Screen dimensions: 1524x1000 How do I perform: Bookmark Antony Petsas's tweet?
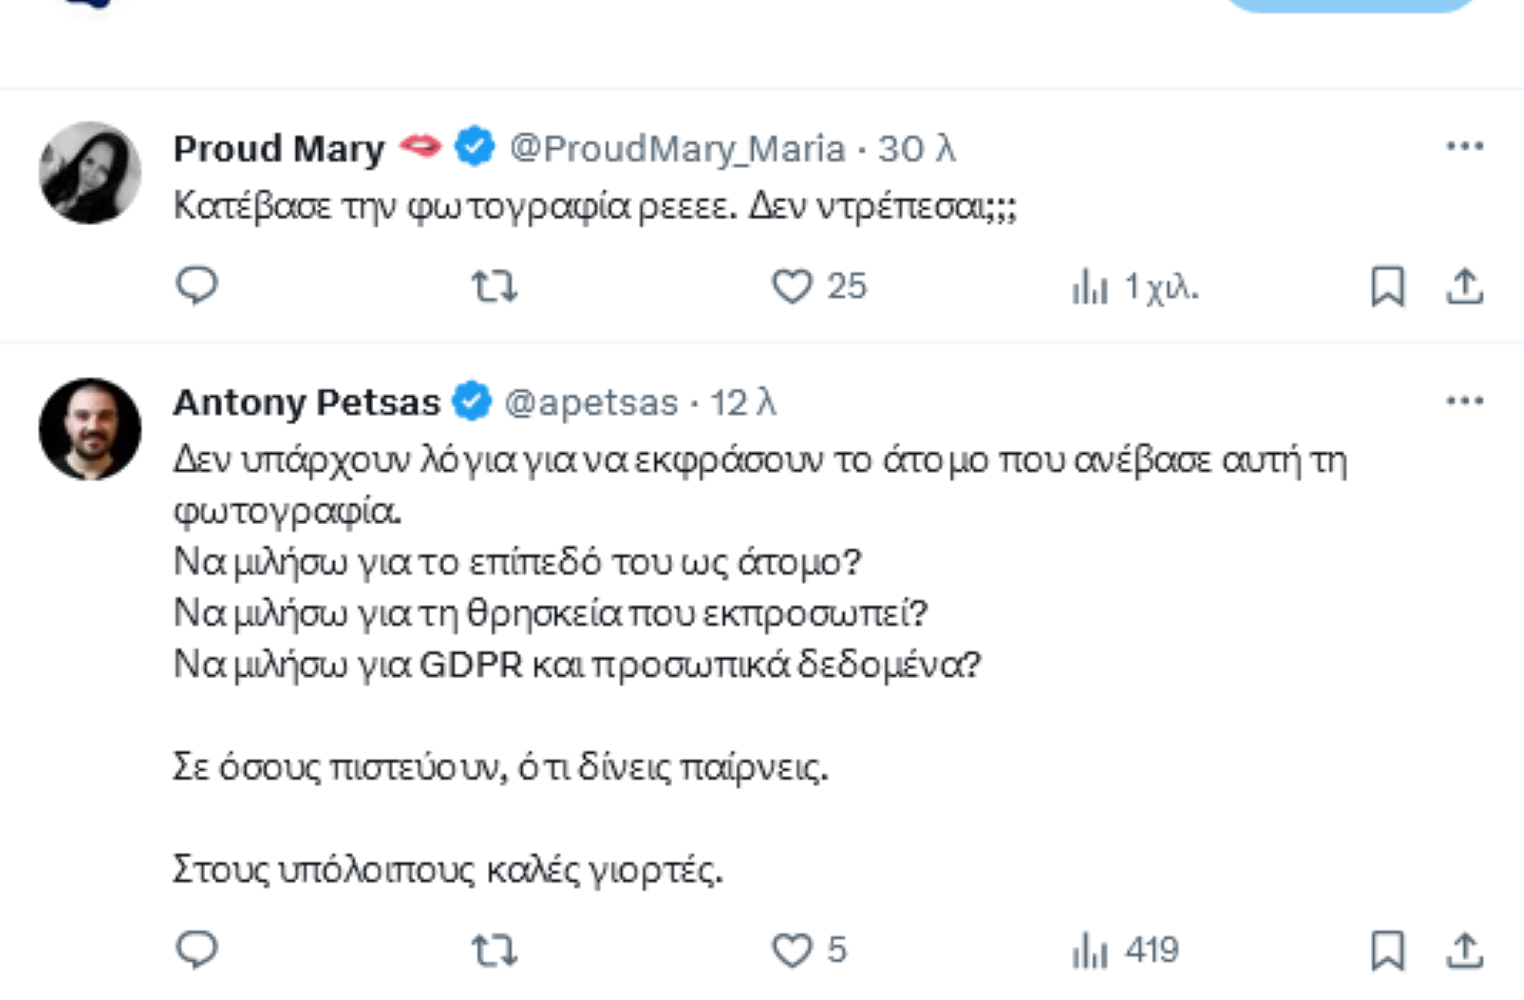pyautogui.click(x=1387, y=950)
